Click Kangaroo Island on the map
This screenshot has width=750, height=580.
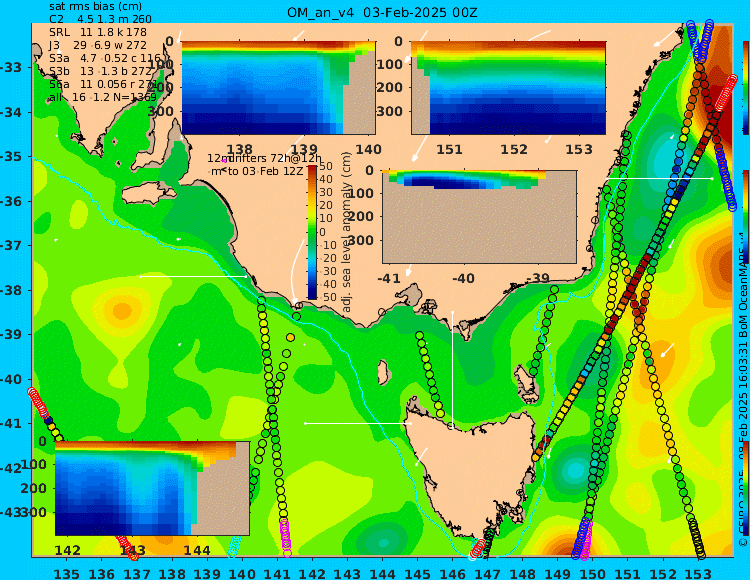coord(149,194)
